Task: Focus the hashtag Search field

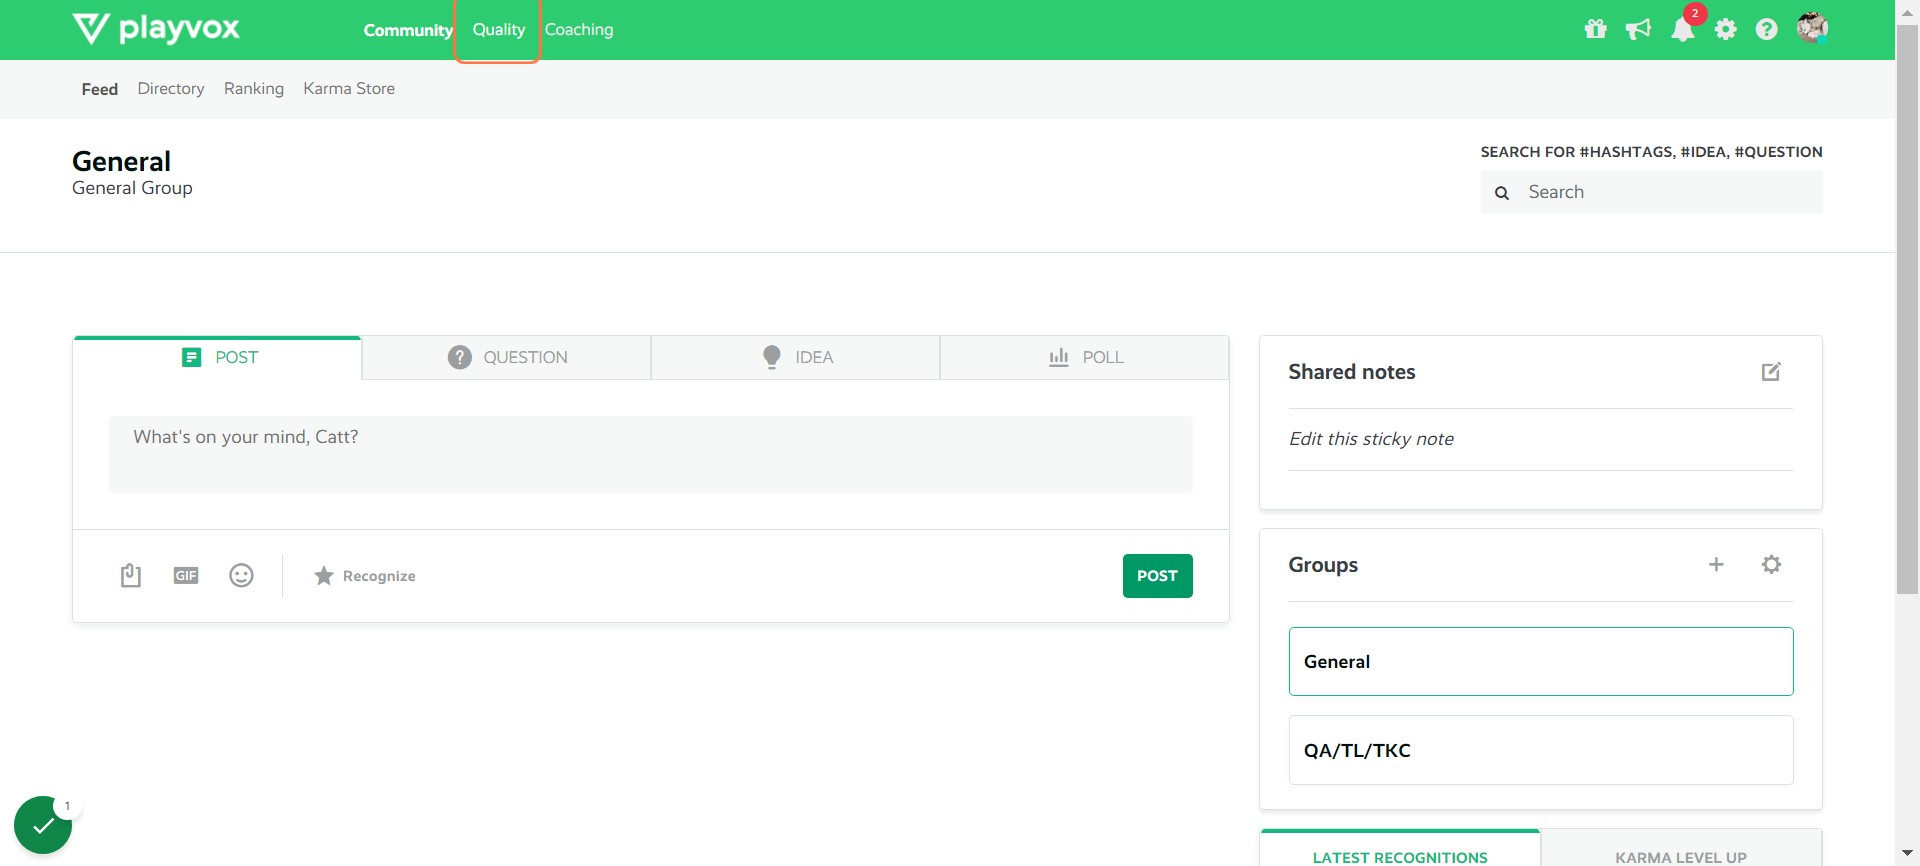Action: click(x=1651, y=192)
